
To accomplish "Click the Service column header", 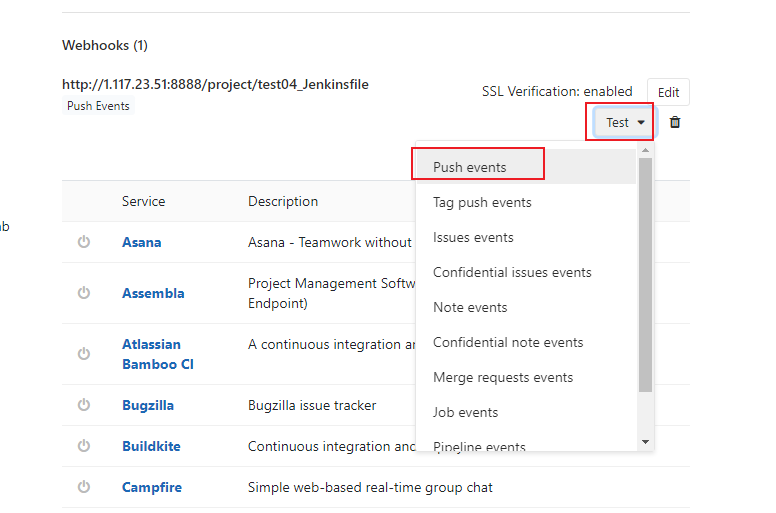I will click(144, 201).
